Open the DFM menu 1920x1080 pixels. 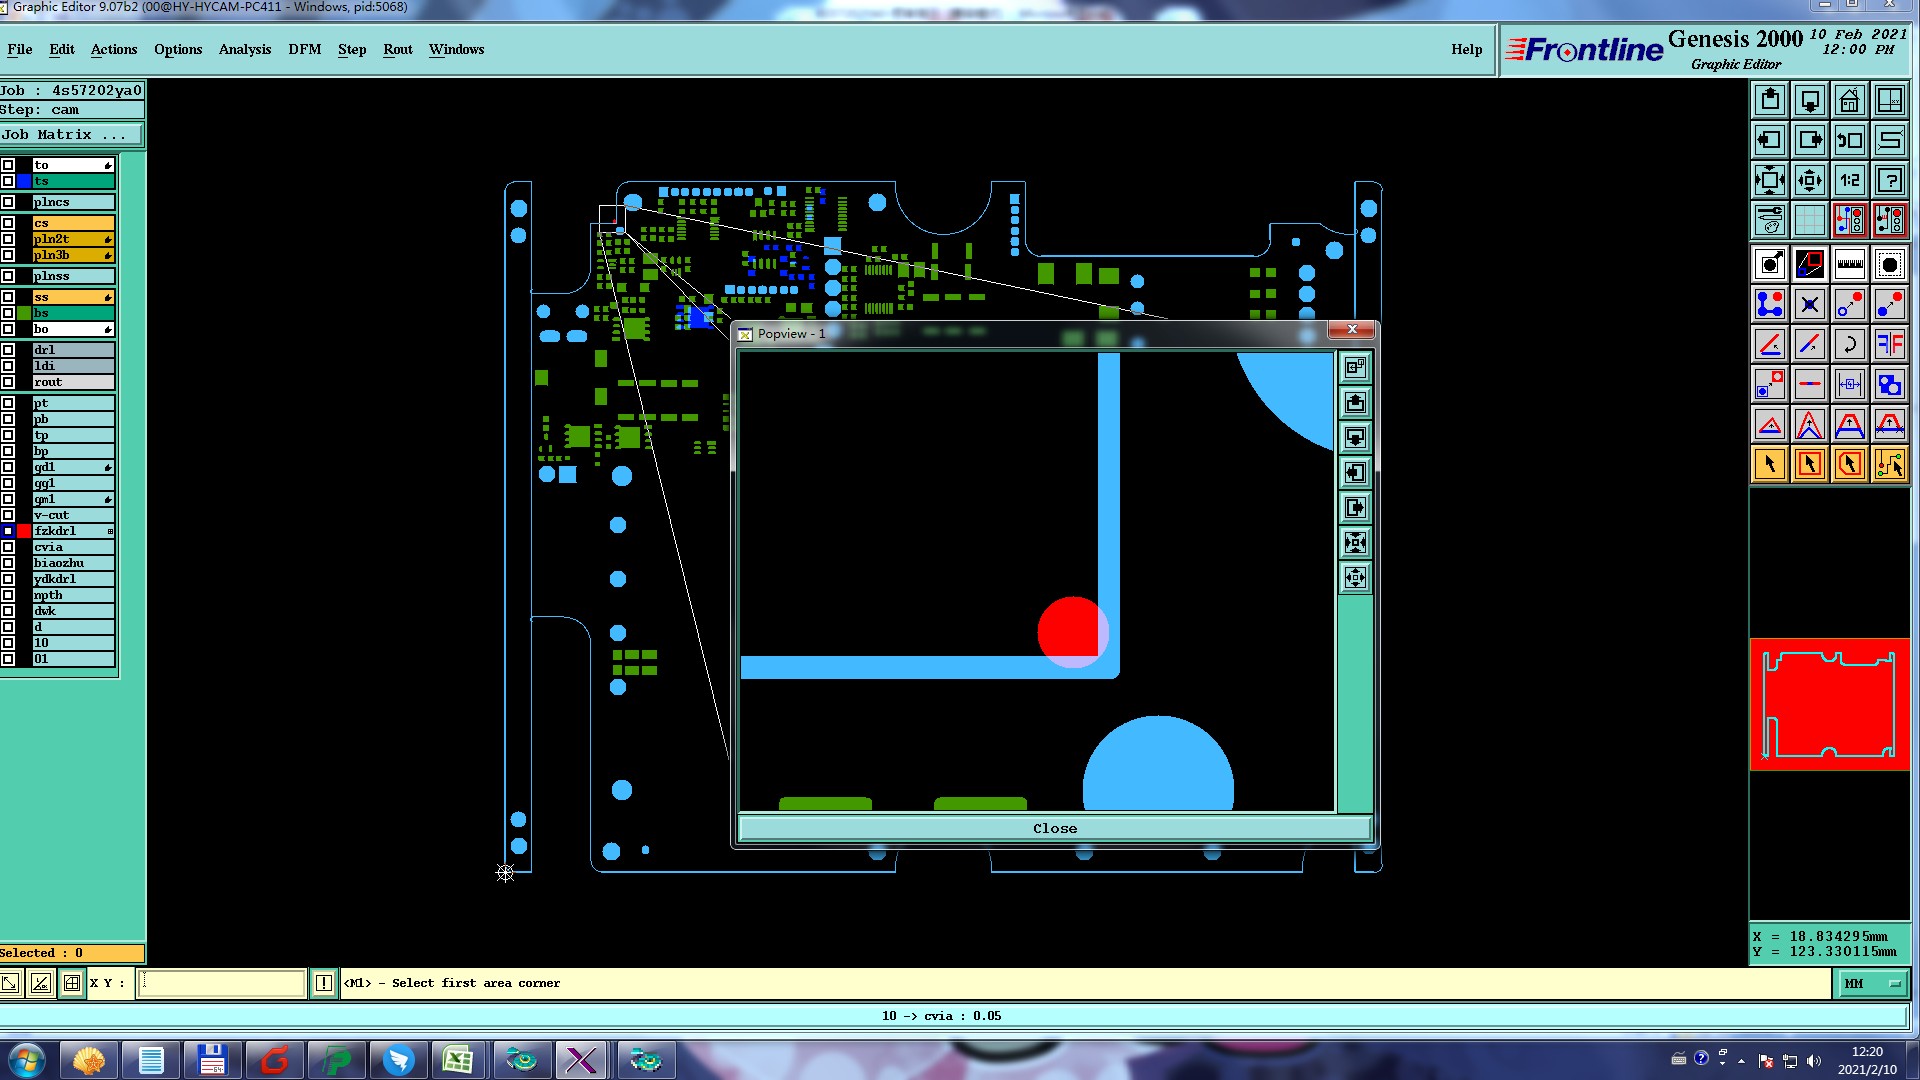click(304, 49)
